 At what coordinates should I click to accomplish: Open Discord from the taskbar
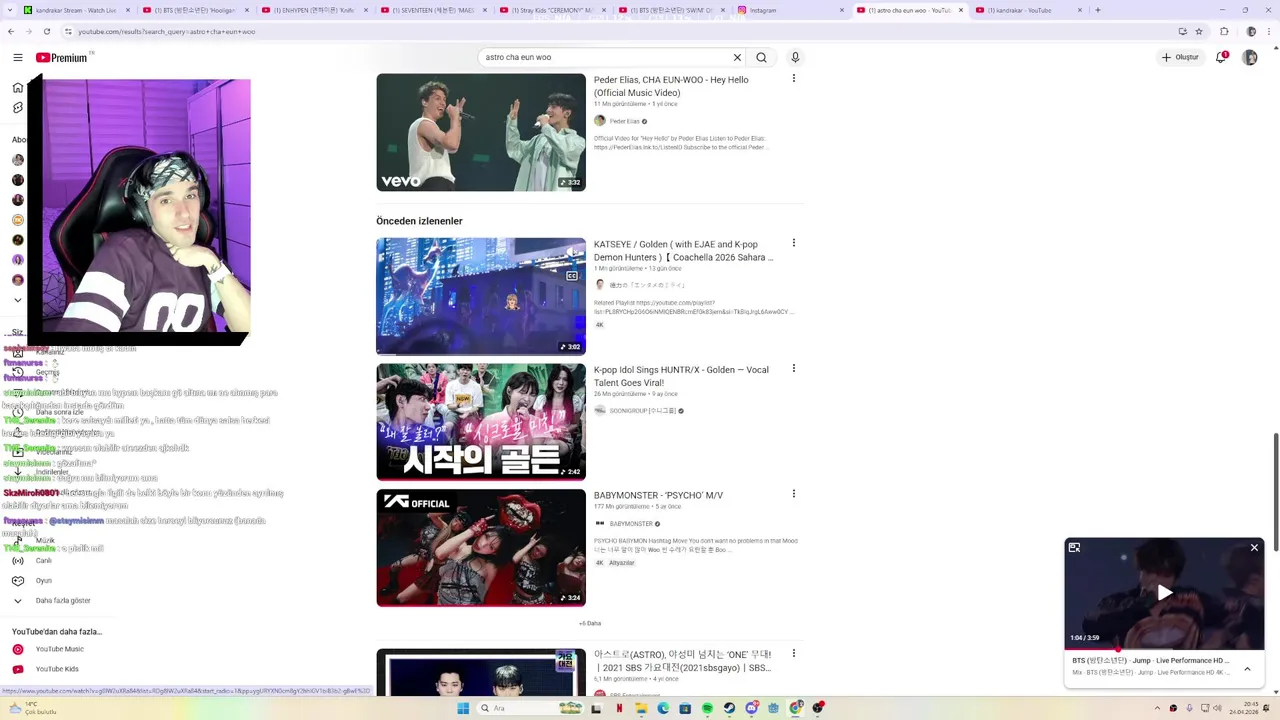(751, 708)
